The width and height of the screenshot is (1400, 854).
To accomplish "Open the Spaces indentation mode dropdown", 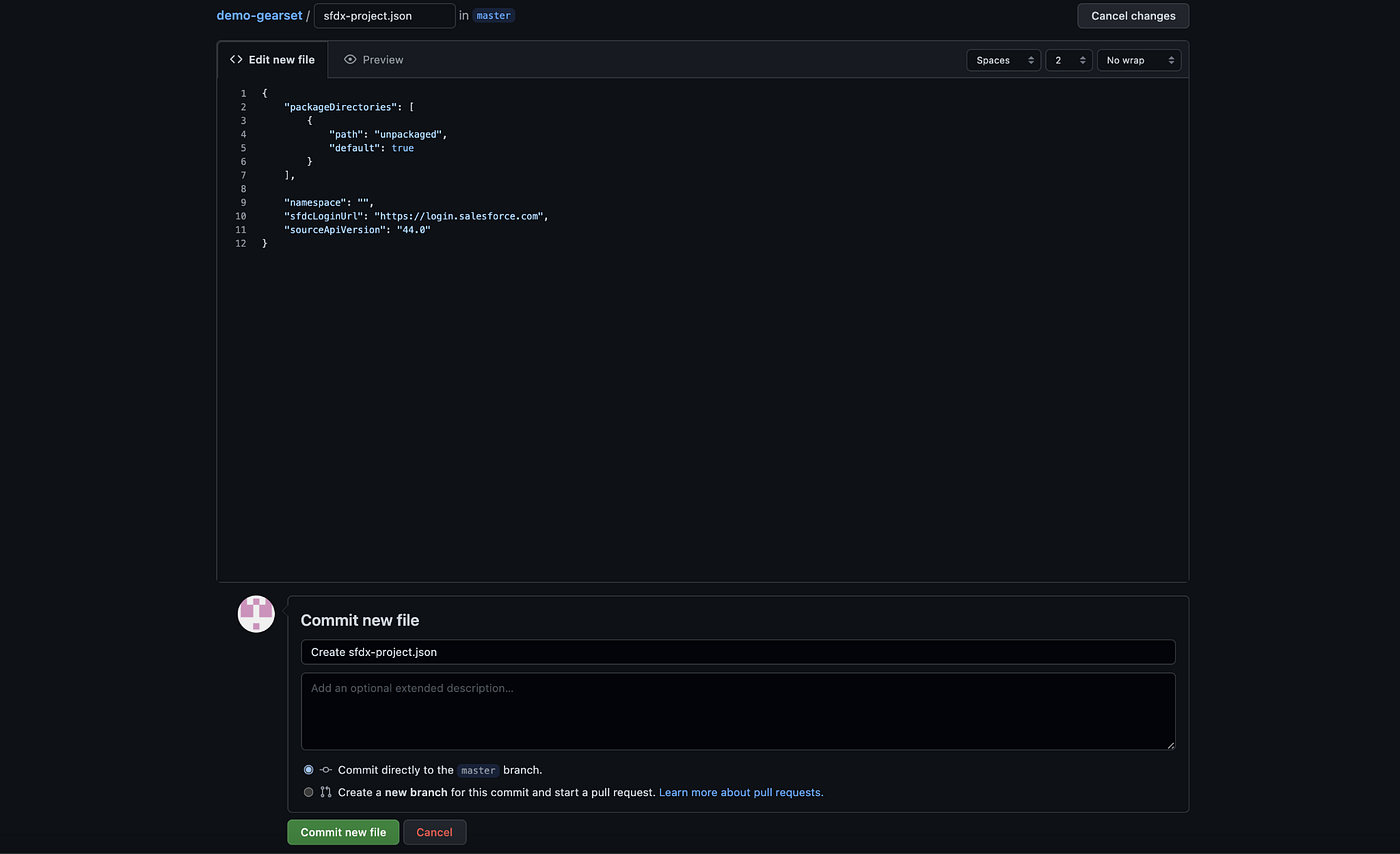I will [x=1003, y=59].
